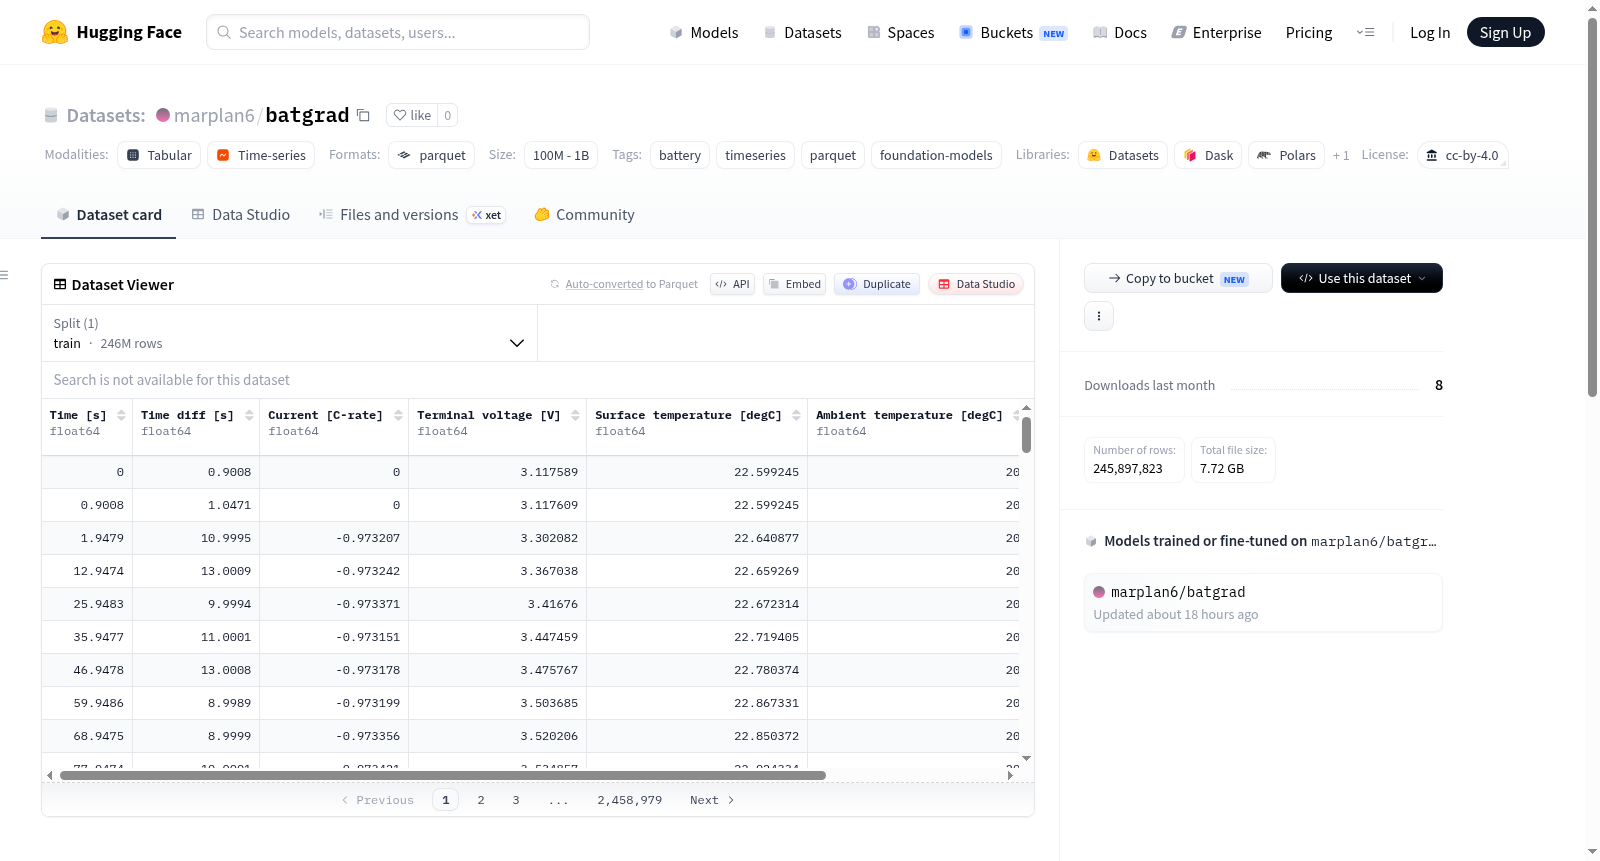Switch to the Dataset card tab
Viewport: 1600px width, 861px height.
[108, 215]
